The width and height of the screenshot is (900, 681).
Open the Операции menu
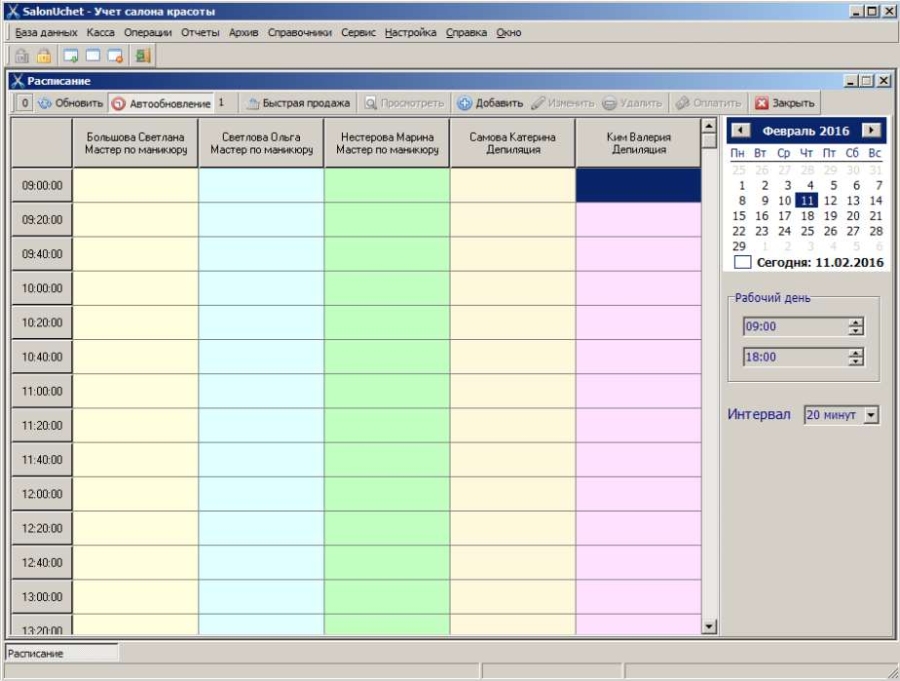(x=148, y=33)
